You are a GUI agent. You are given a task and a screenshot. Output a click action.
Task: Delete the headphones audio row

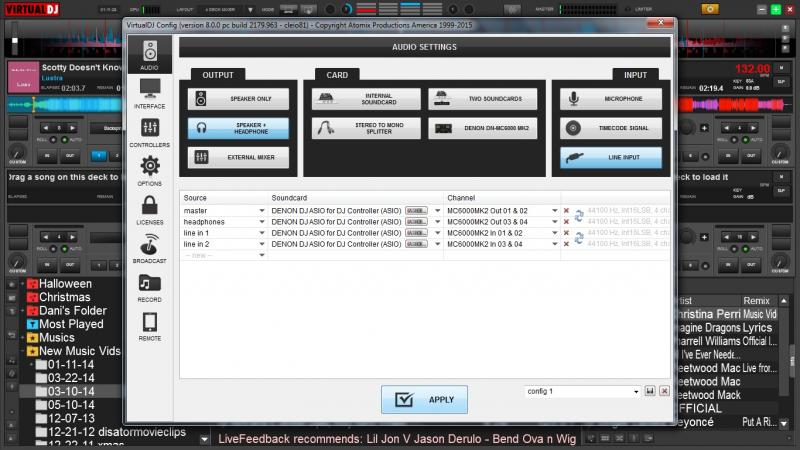point(566,222)
